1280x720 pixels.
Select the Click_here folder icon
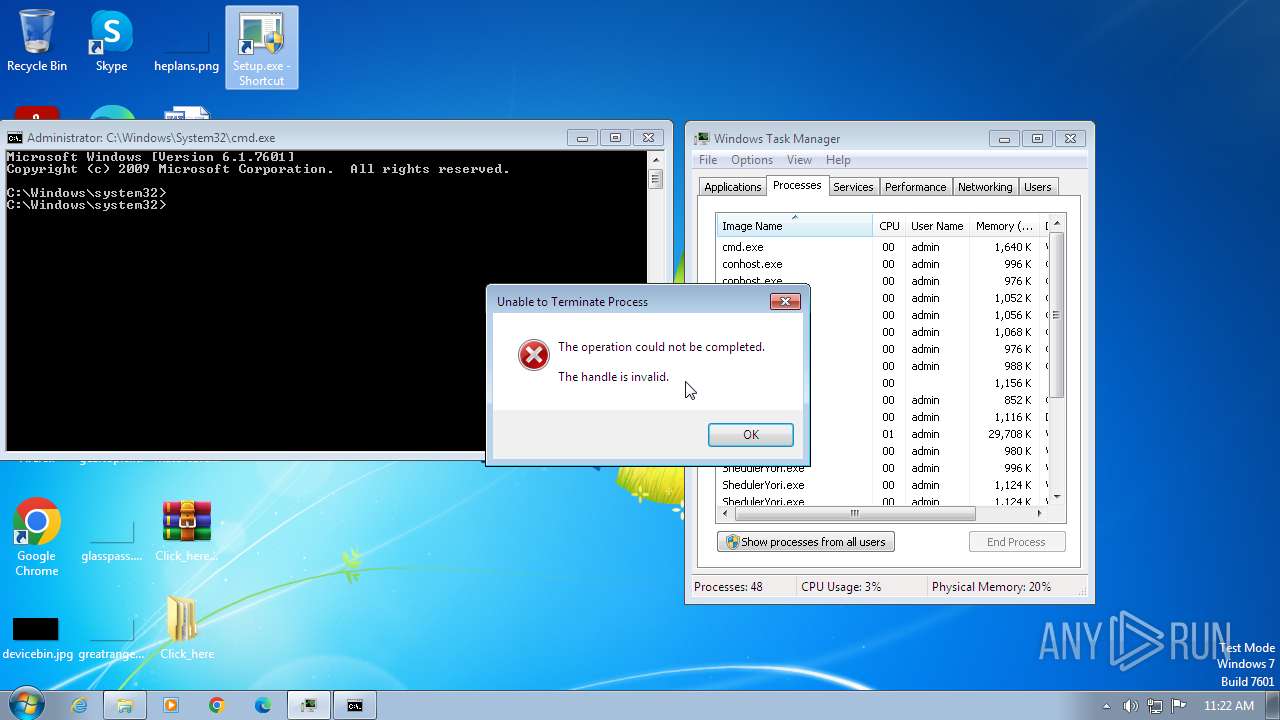coord(186,628)
